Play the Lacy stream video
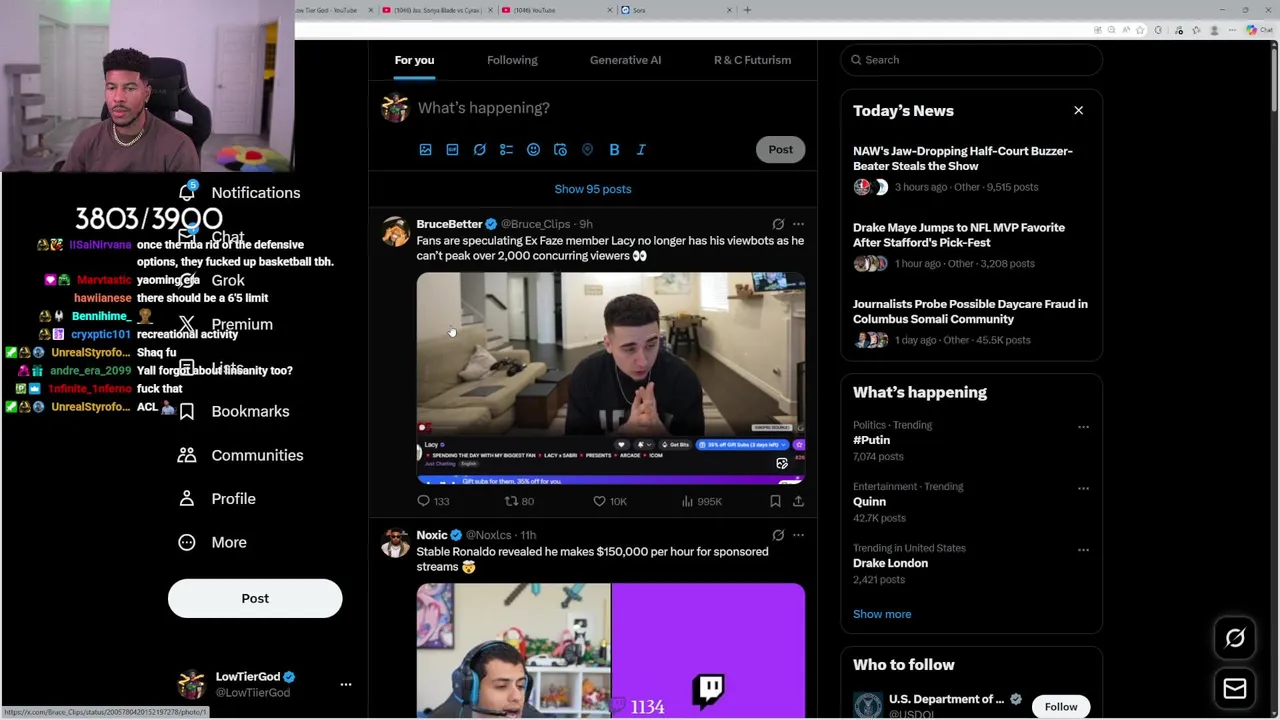Viewport: 1280px width, 720px height. (x=610, y=378)
